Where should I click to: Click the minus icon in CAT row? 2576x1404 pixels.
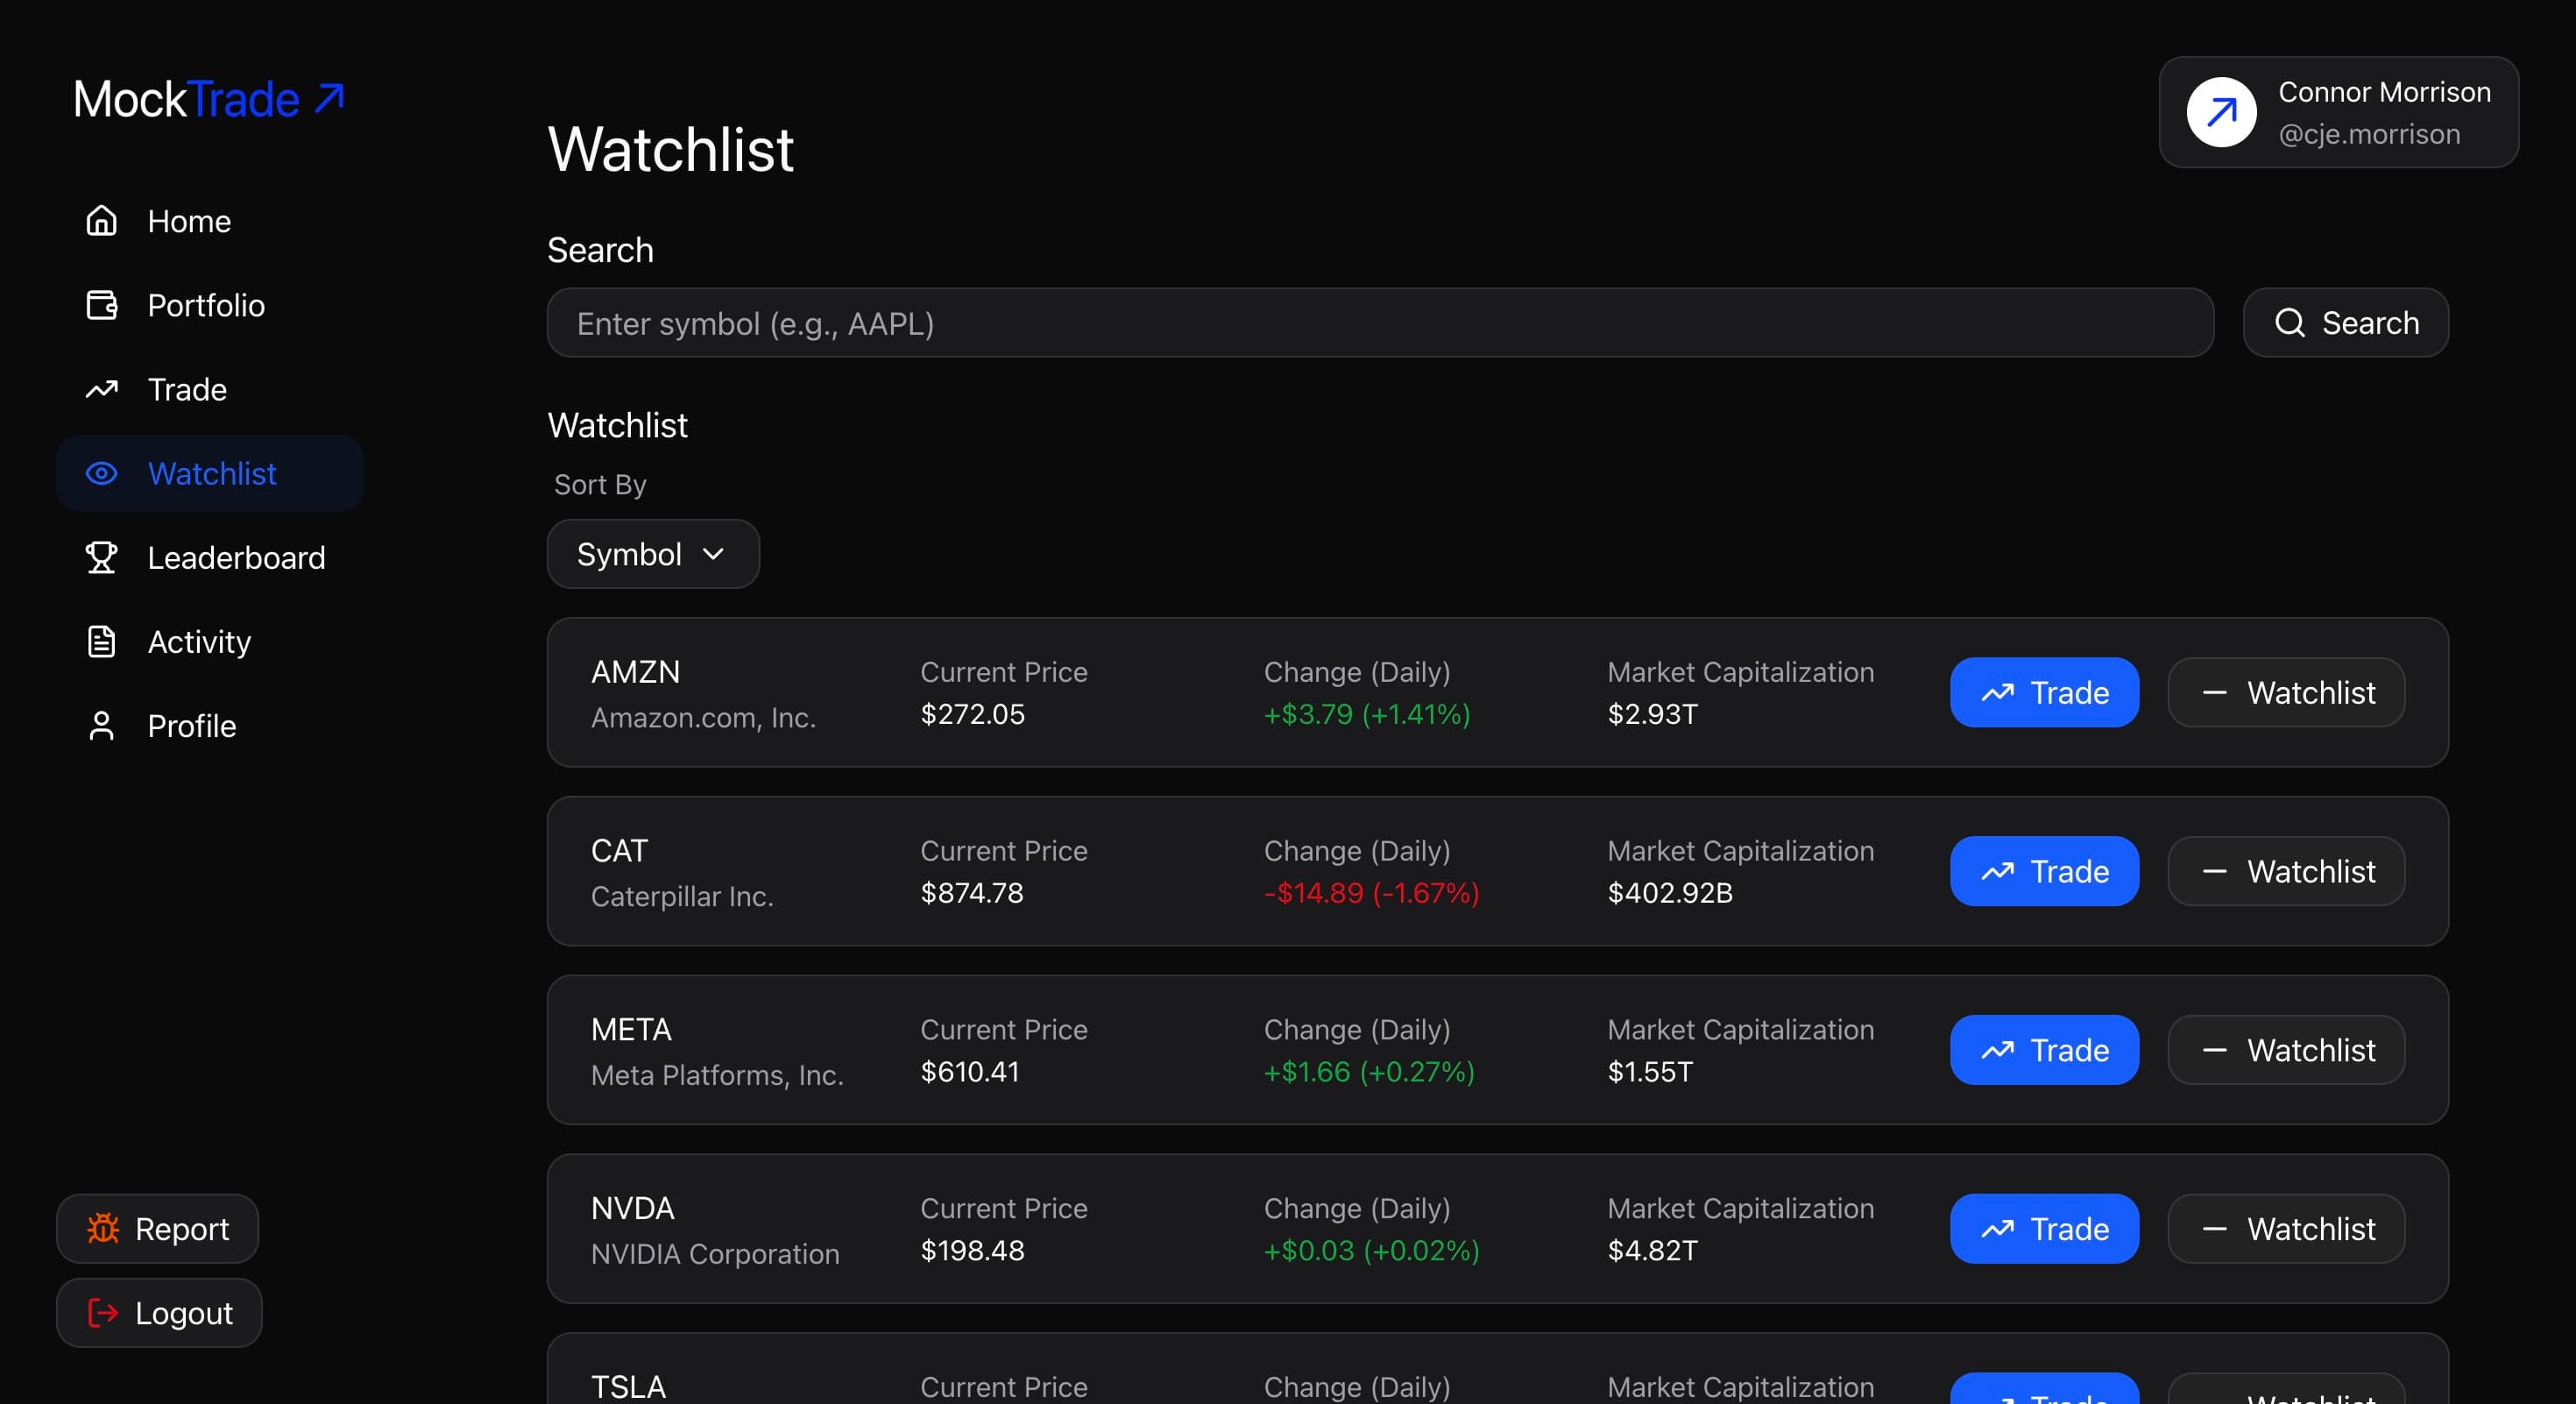pos(2214,871)
